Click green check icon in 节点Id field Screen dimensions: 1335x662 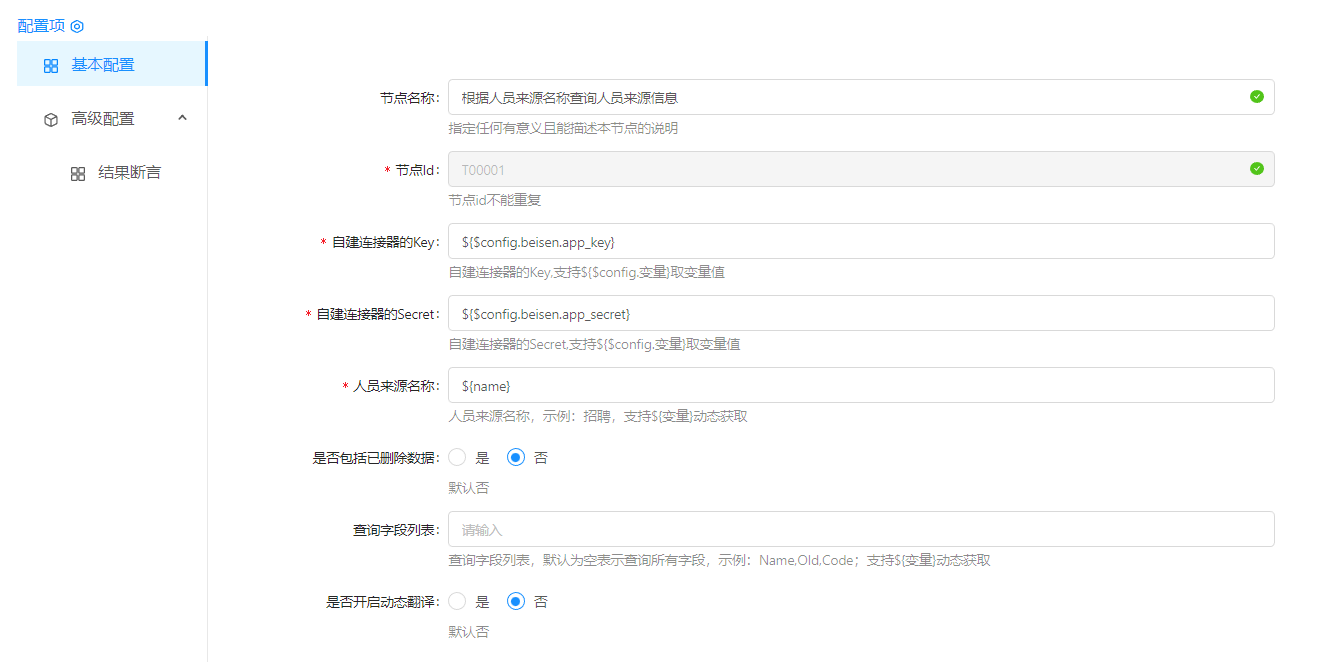[1256, 169]
